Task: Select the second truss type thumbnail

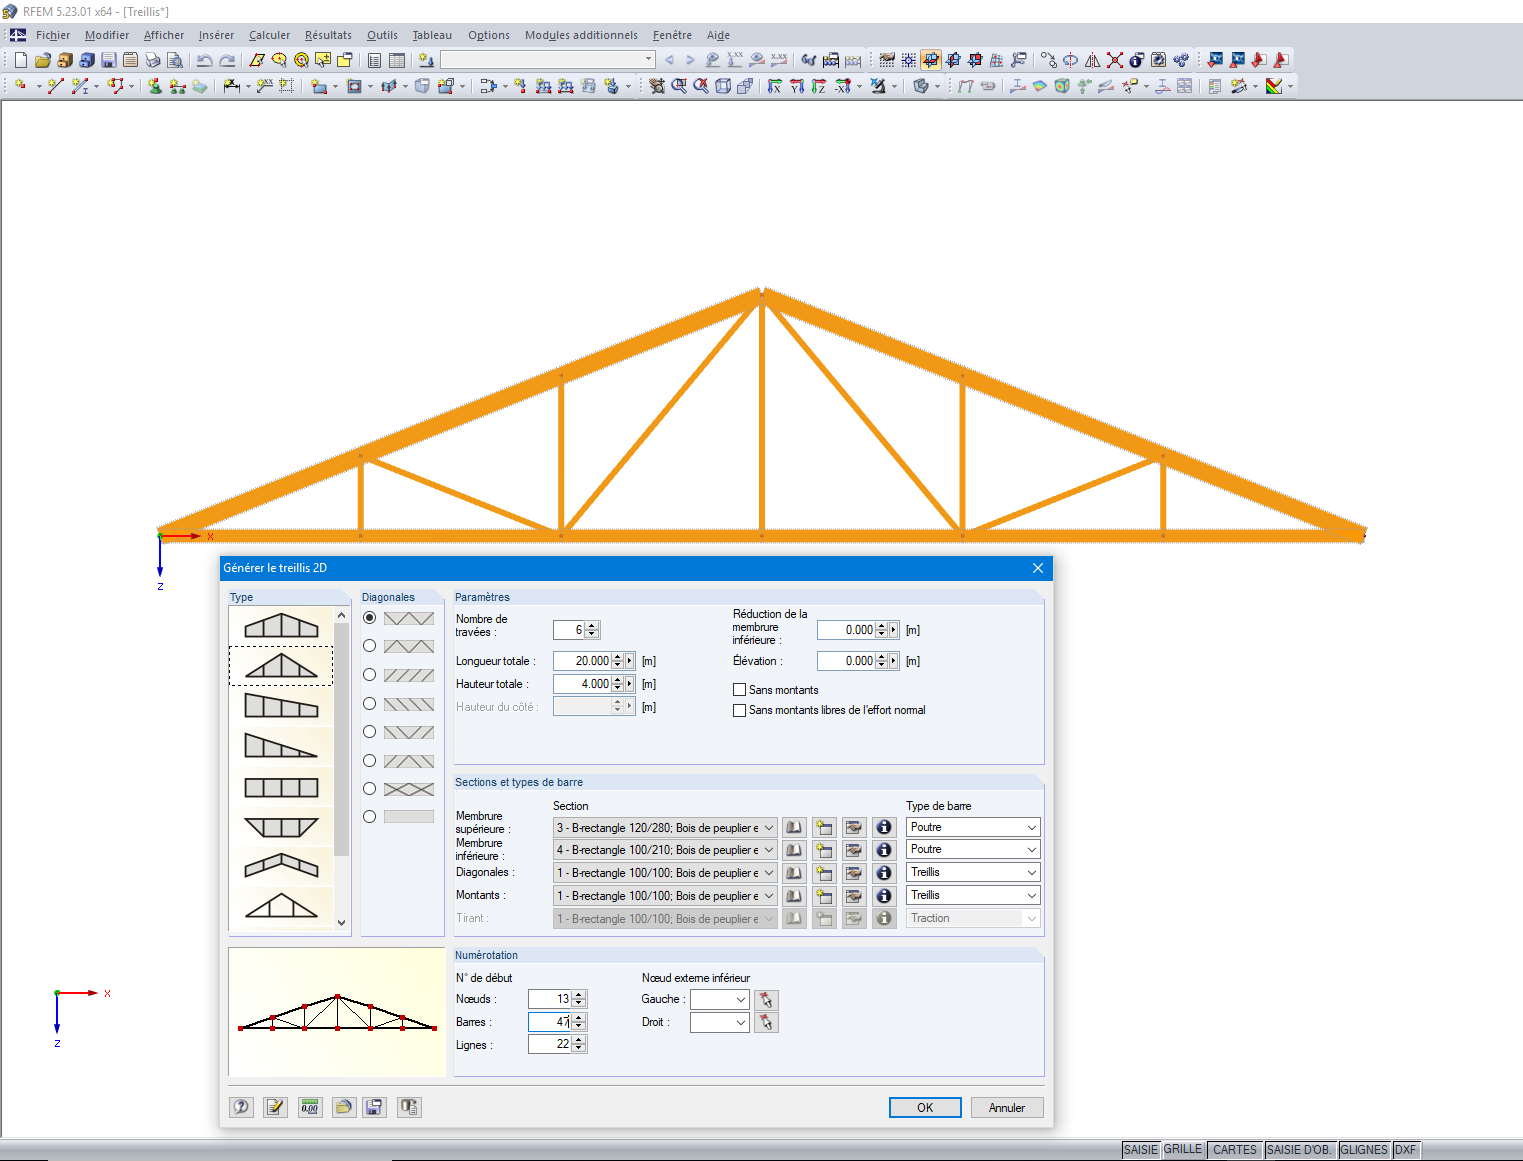Action: (281, 665)
